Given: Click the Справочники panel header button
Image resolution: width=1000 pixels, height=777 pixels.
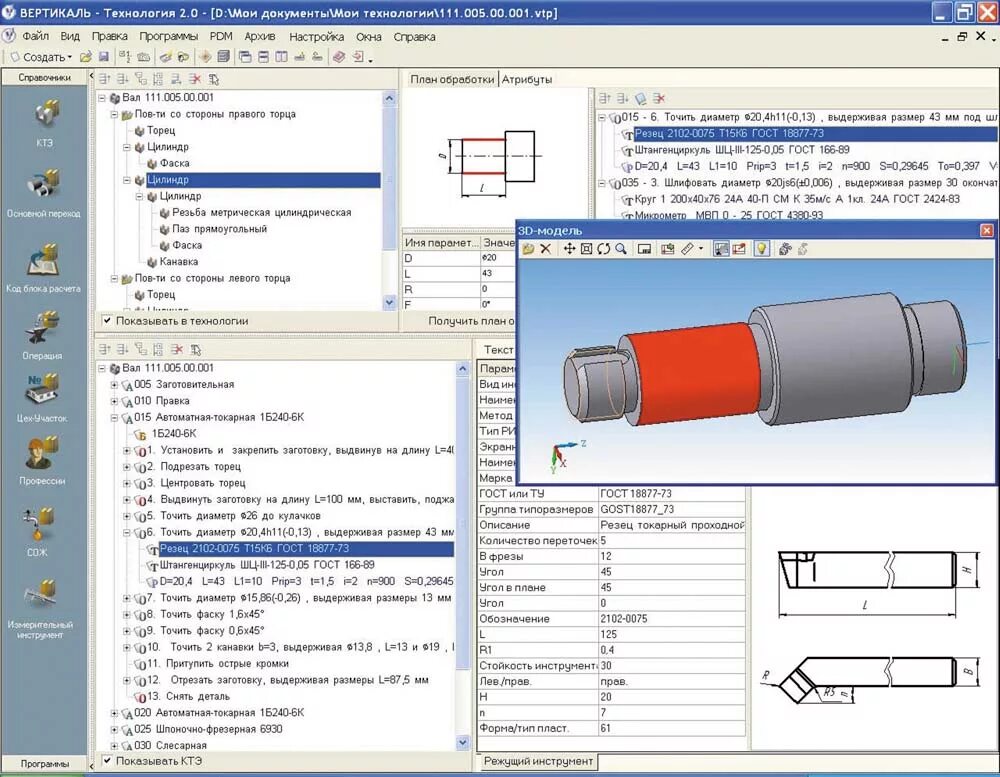Looking at the screenshot, I should tap(44, 77).
